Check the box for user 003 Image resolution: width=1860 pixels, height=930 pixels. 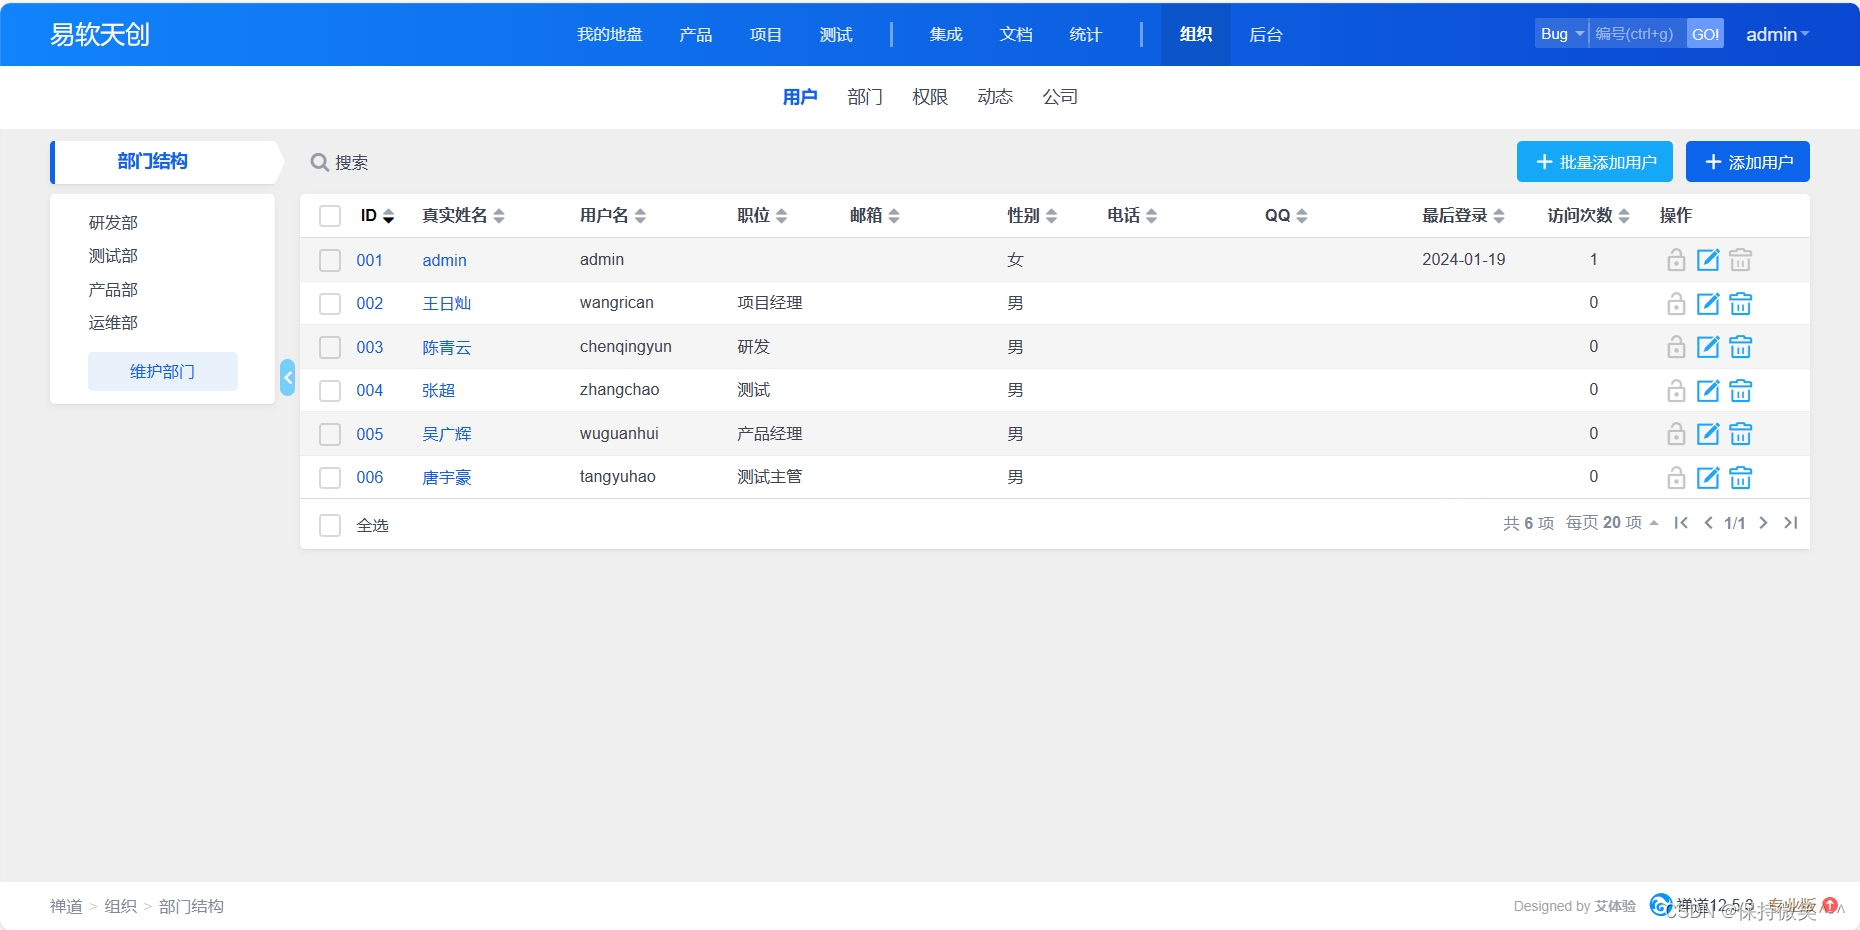point(330,347)
